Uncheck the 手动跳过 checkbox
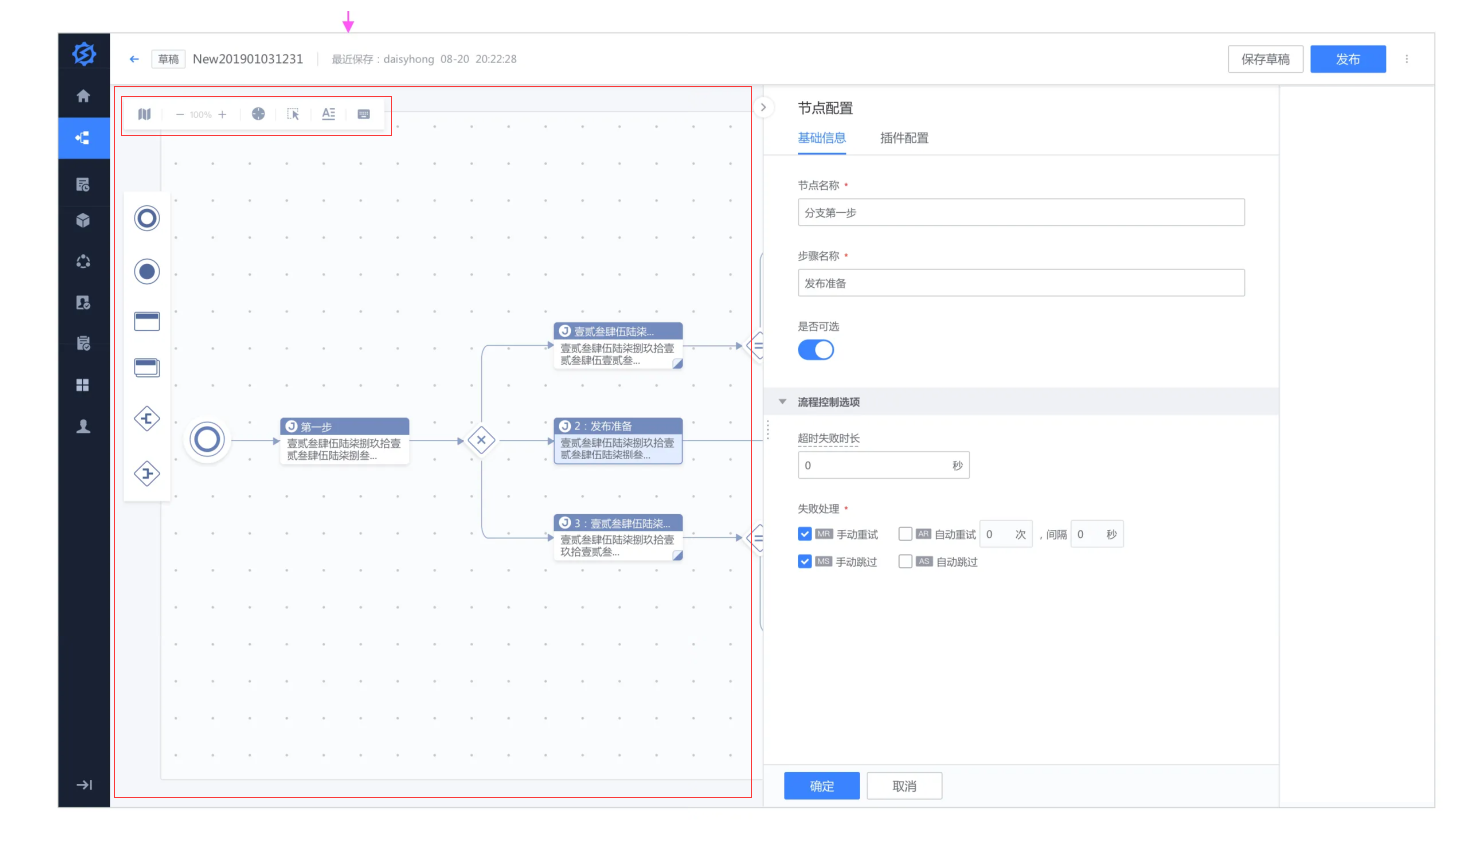The height and width of the screenshot is (845, 1466). pos(804,561)
